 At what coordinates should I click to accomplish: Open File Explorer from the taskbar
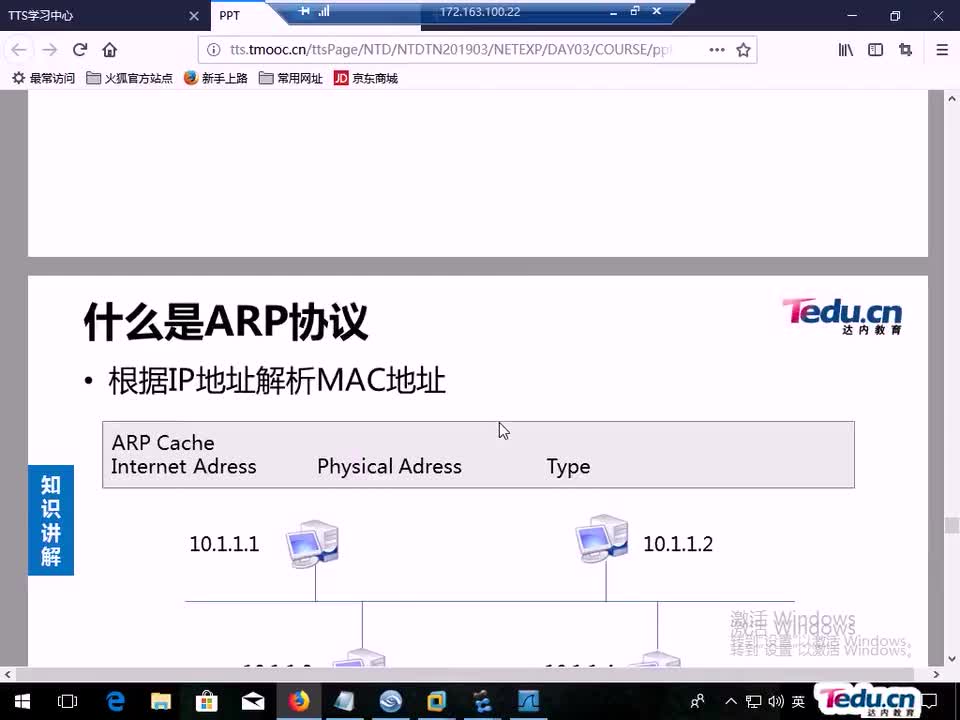click(x=161, y=701)
